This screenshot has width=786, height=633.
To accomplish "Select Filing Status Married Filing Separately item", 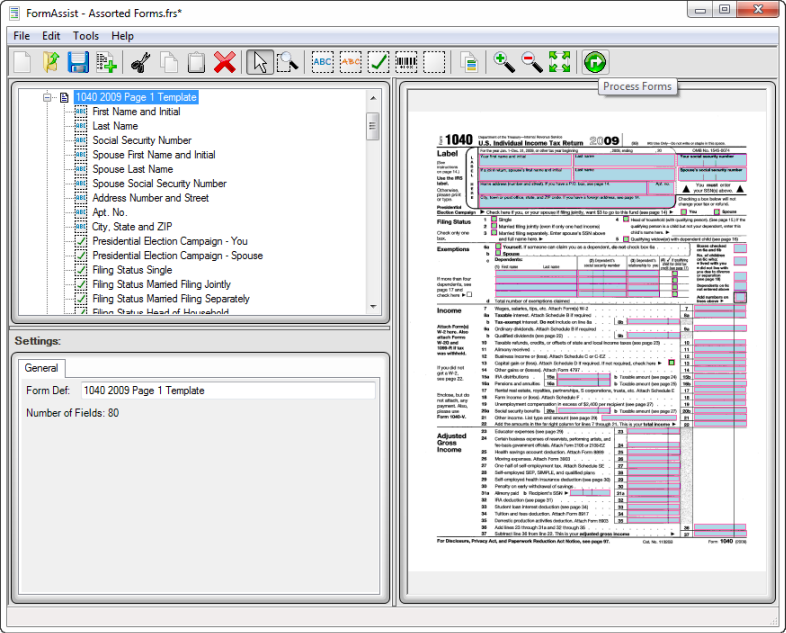I will click(x=171, y=299).
